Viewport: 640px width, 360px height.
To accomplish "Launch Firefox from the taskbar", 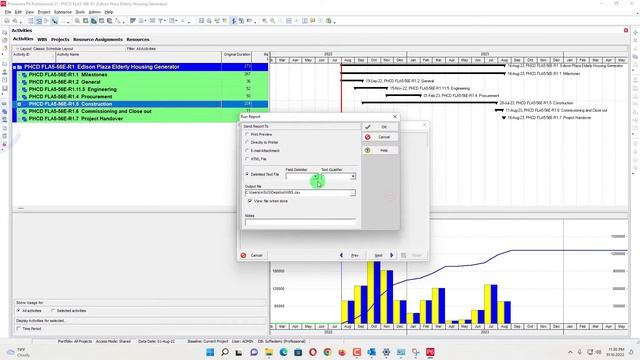I will pyautogui.click(x=342, y=352).
